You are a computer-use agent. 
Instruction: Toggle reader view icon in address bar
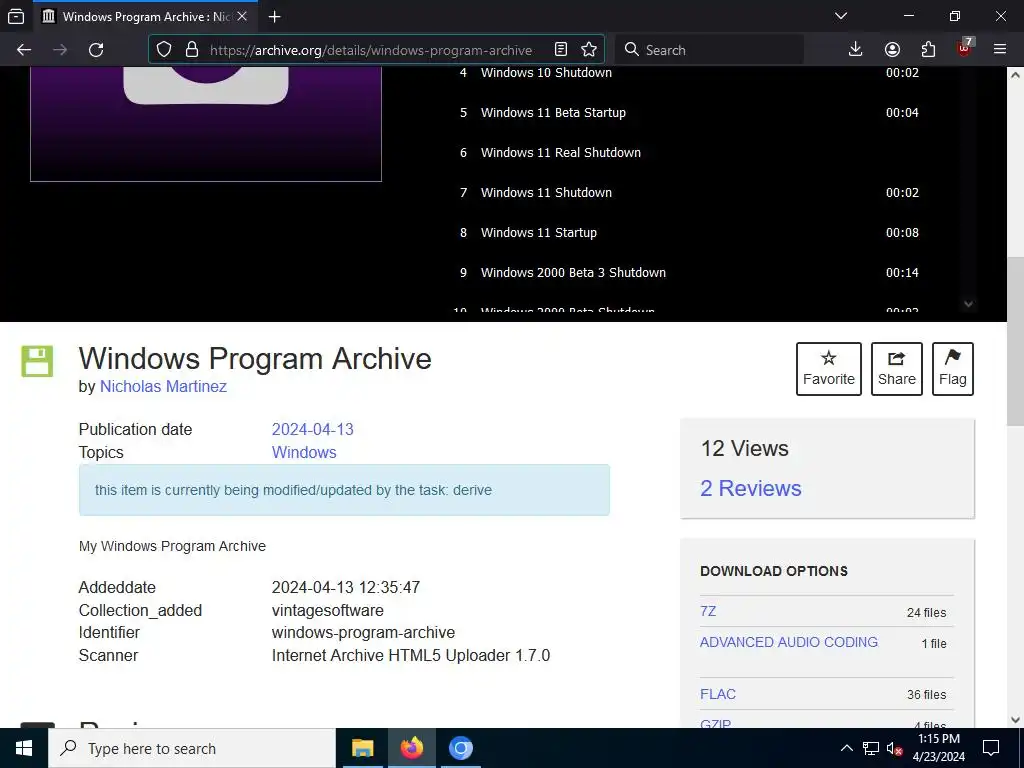tap(560, 50)
